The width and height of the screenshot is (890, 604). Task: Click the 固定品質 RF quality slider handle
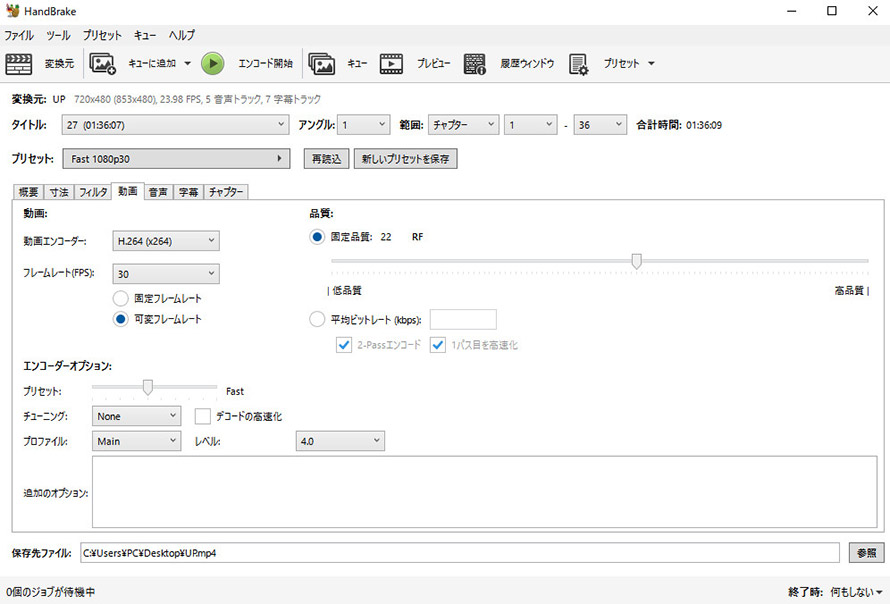(636, 261)
